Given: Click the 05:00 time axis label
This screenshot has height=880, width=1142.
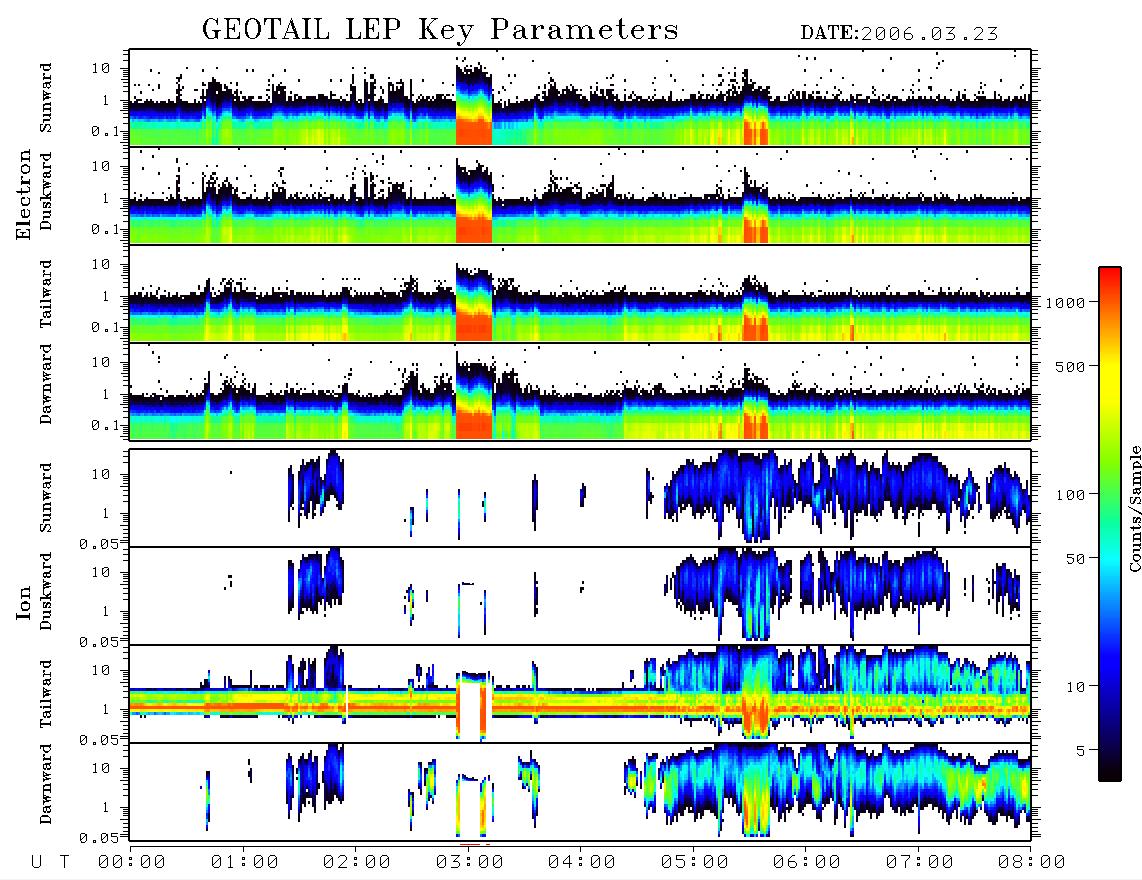Looking at the screenshot, I should [694, 863].
